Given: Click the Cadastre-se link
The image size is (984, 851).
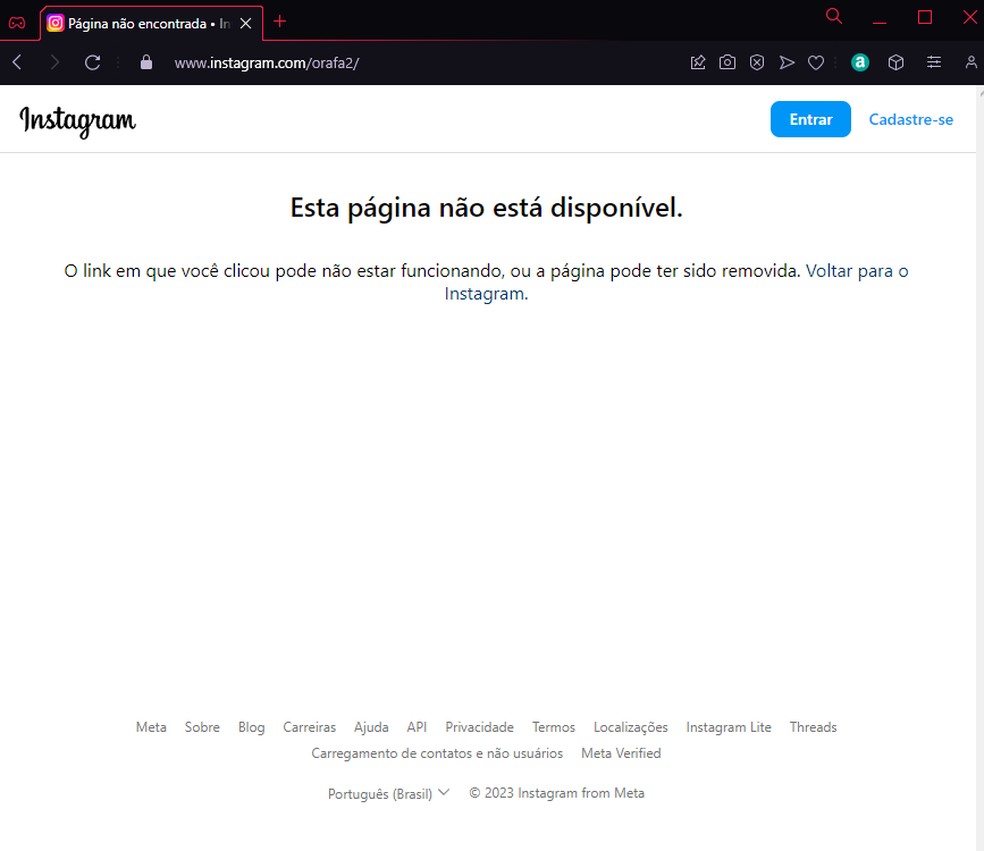Looking at the screenshot, I should point(910,119).
